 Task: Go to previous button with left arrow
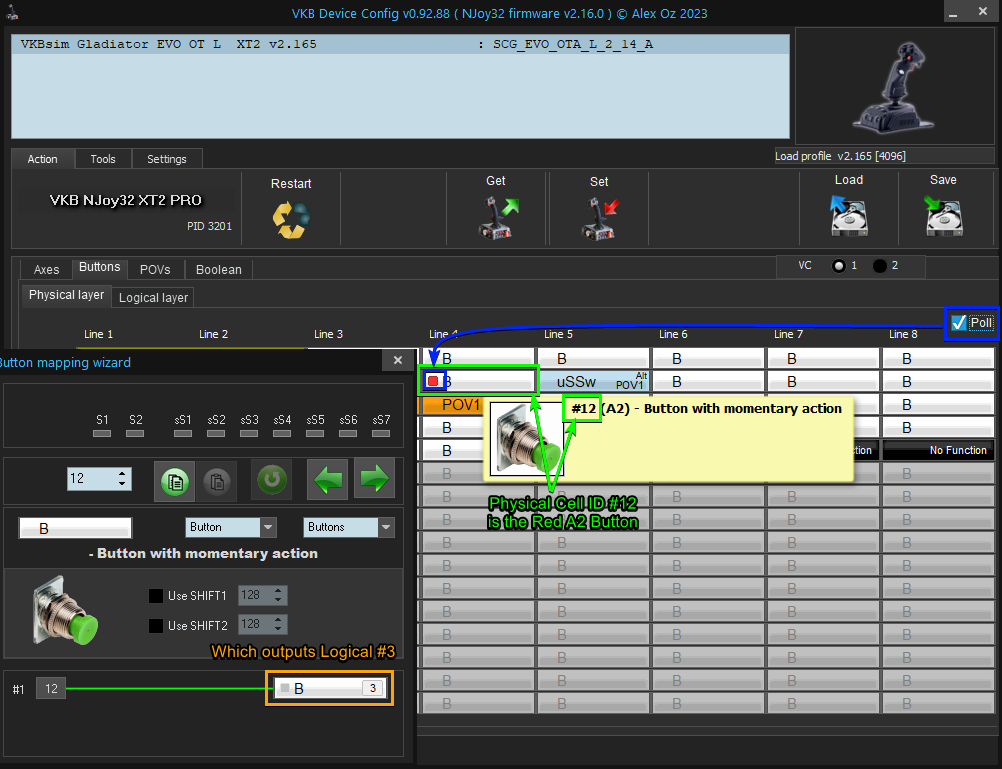pyautogui.click(x=328, y=479)
